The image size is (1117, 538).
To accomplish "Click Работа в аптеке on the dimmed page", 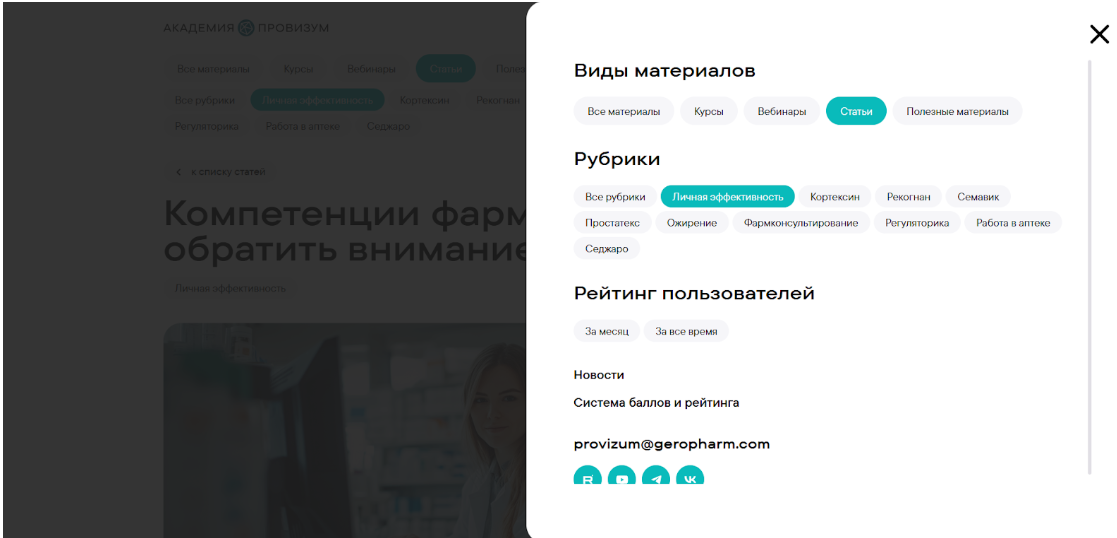I will (x=303, y=126).
